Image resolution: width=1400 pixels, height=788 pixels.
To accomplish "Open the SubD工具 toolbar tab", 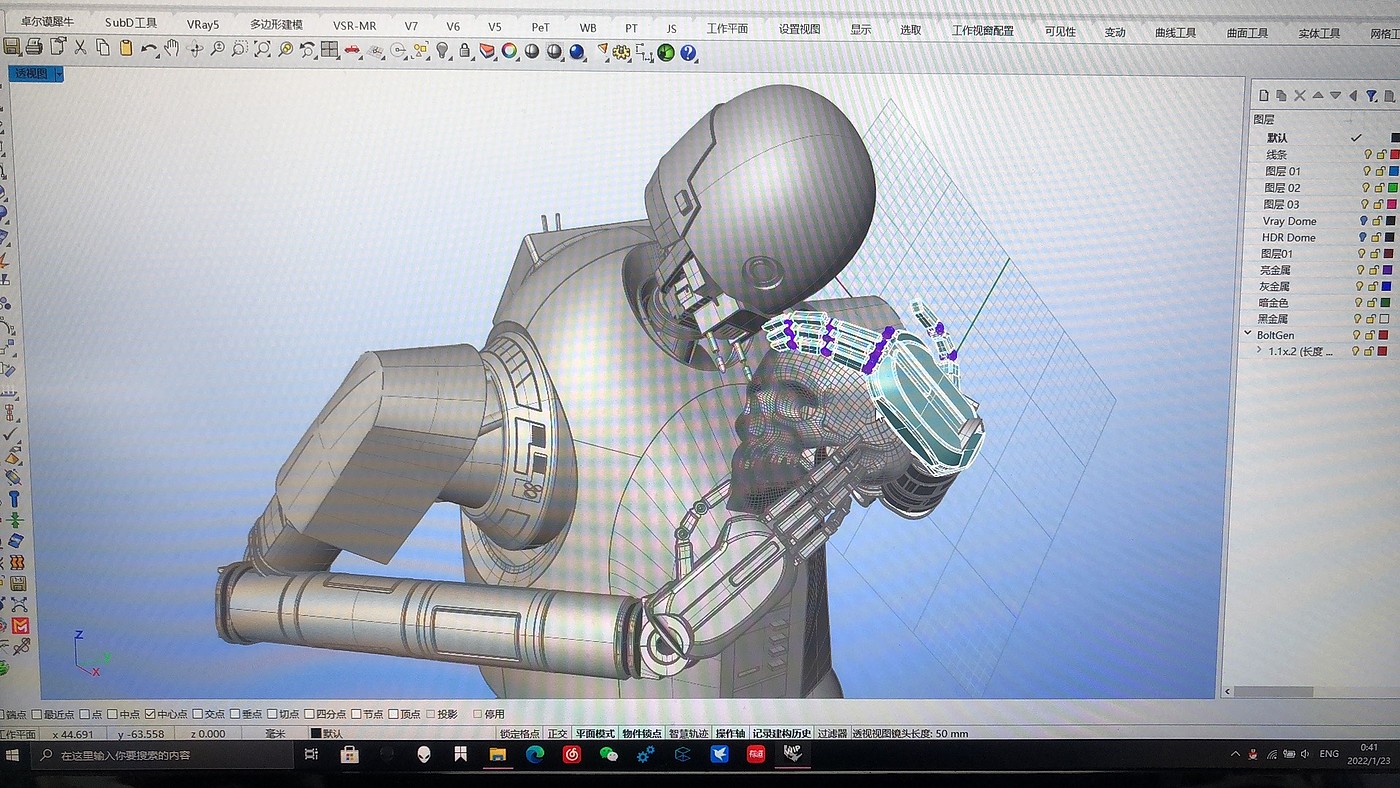I will pos(131,23).
